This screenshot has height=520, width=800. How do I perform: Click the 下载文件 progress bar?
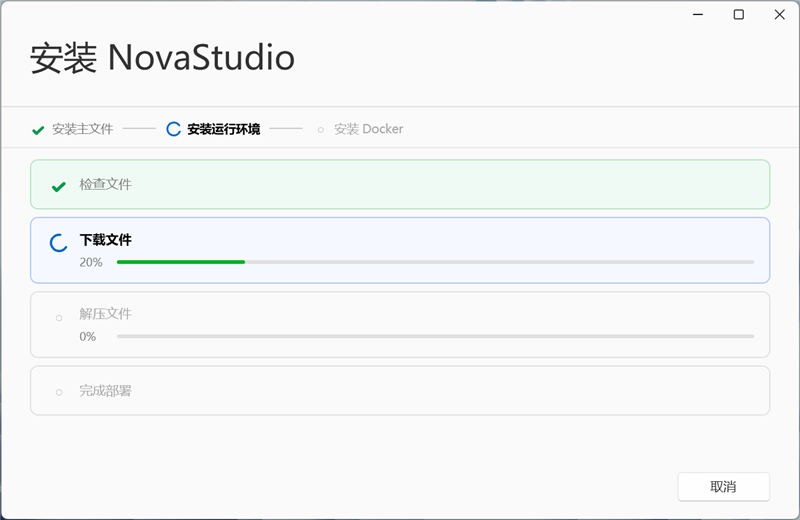point(435,262)
